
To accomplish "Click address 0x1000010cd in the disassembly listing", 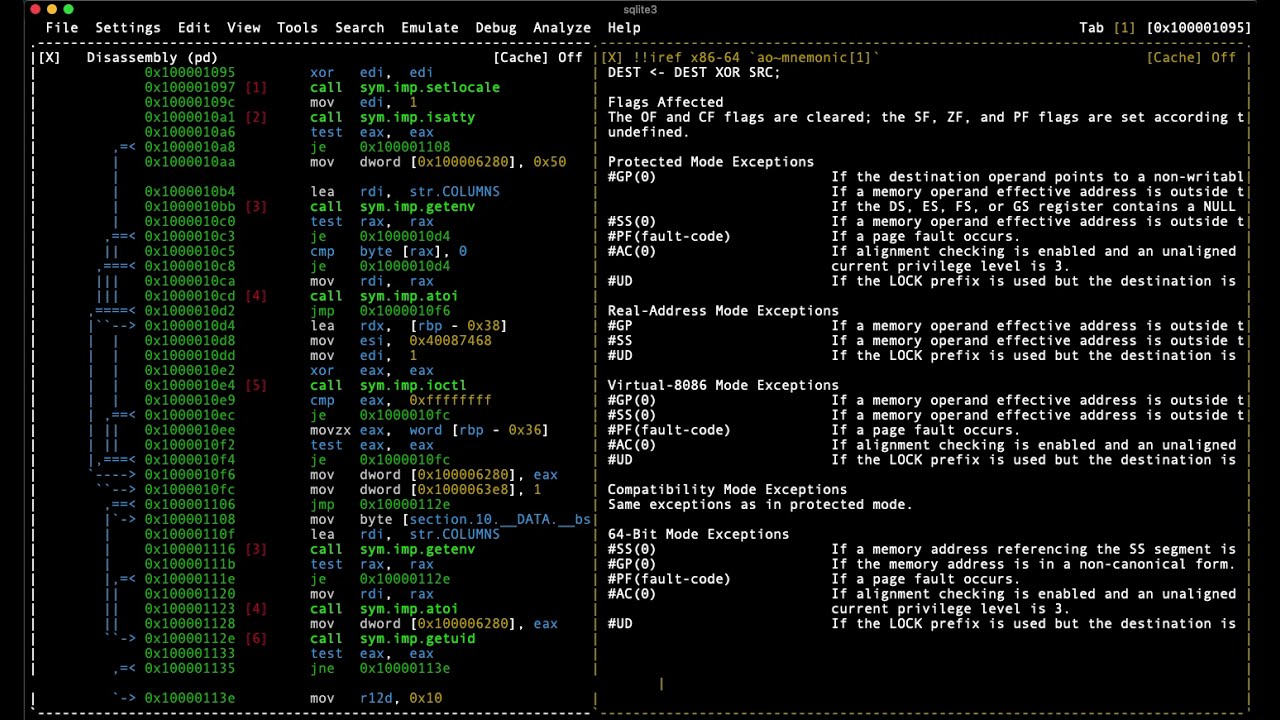I will tap(190, 296).
